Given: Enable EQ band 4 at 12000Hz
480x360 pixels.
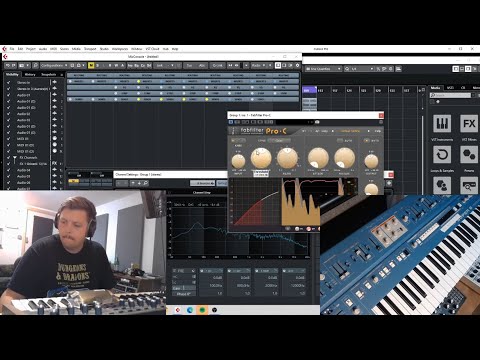Looking at the screenshot, I should pos(285,271).
